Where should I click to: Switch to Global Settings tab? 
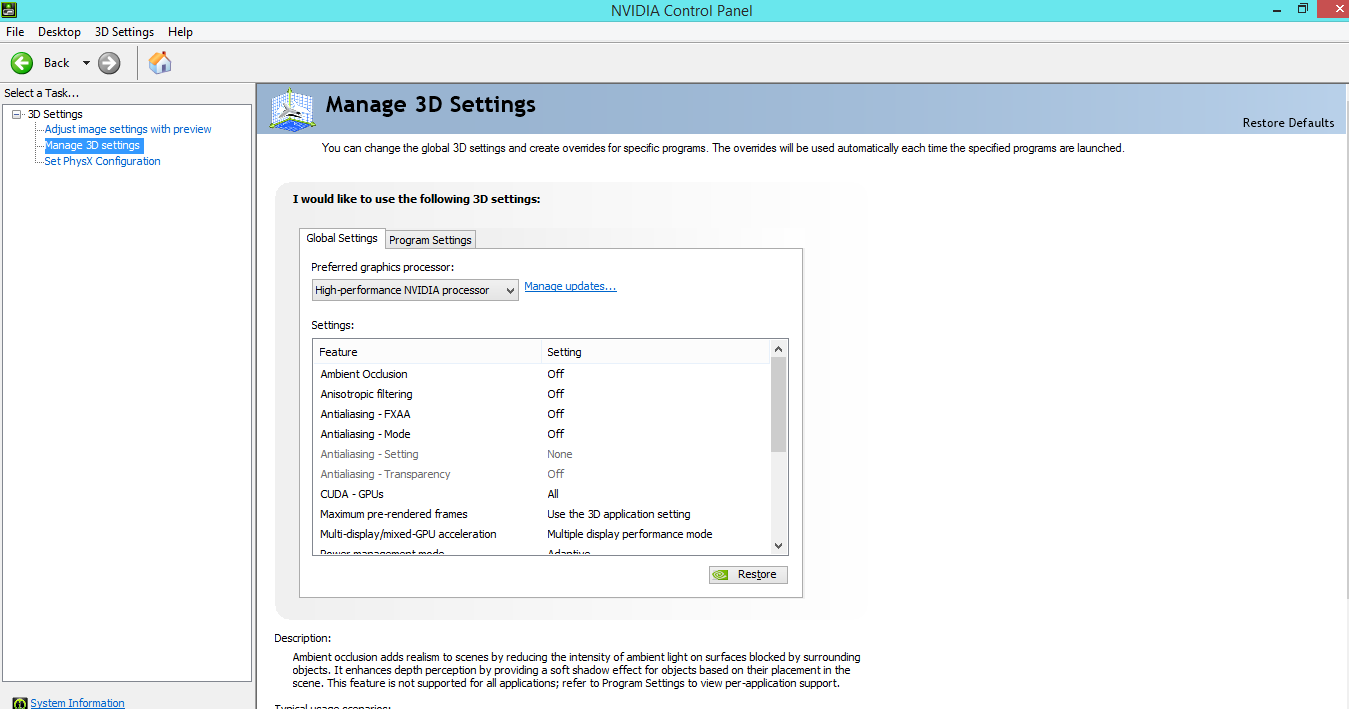coord(342,238)
